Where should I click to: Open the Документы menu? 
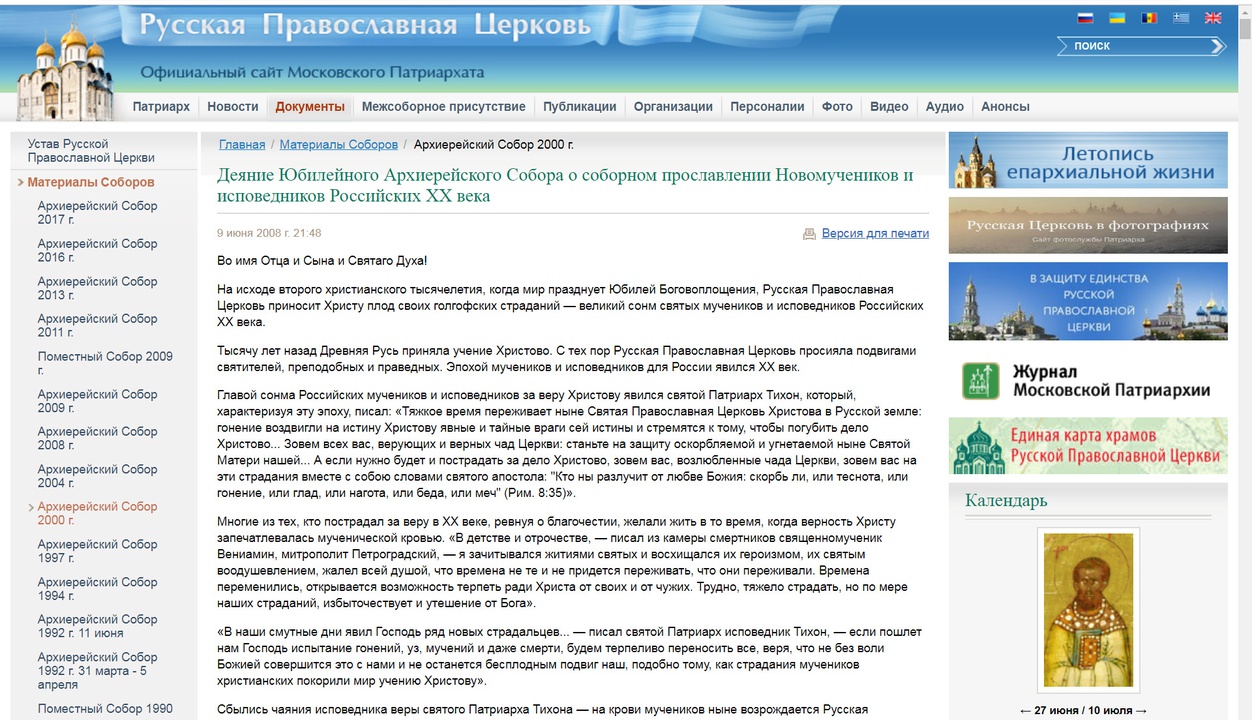310,107
